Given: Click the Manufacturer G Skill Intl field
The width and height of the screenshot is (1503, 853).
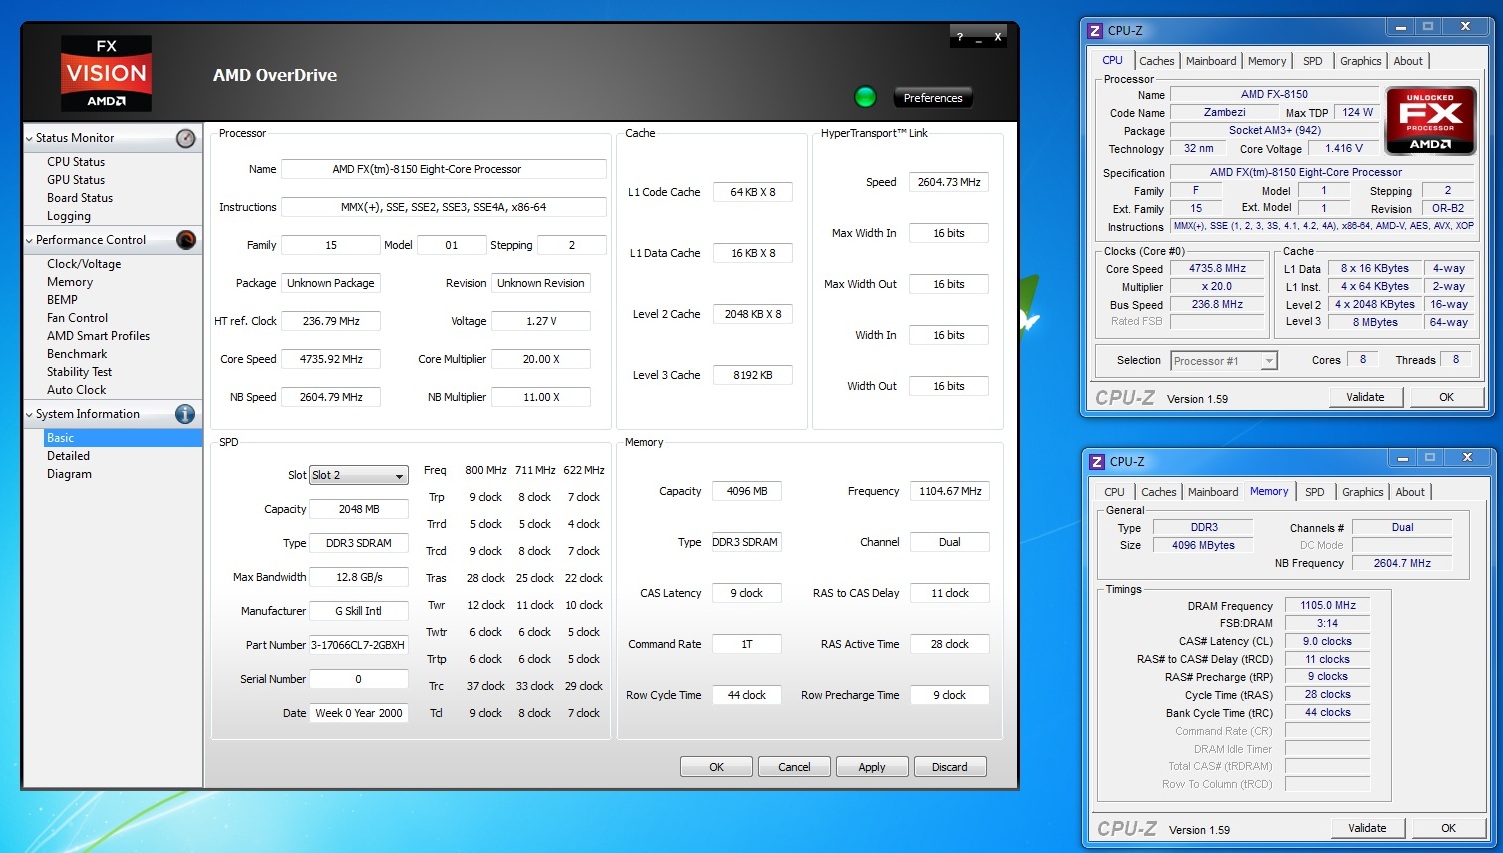Looking at the screenshot, I should pos(358,611).
